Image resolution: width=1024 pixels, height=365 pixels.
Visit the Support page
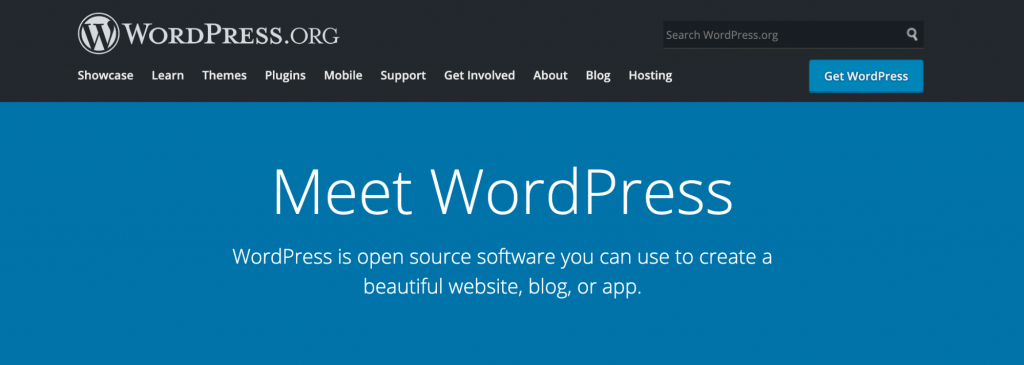403,76
